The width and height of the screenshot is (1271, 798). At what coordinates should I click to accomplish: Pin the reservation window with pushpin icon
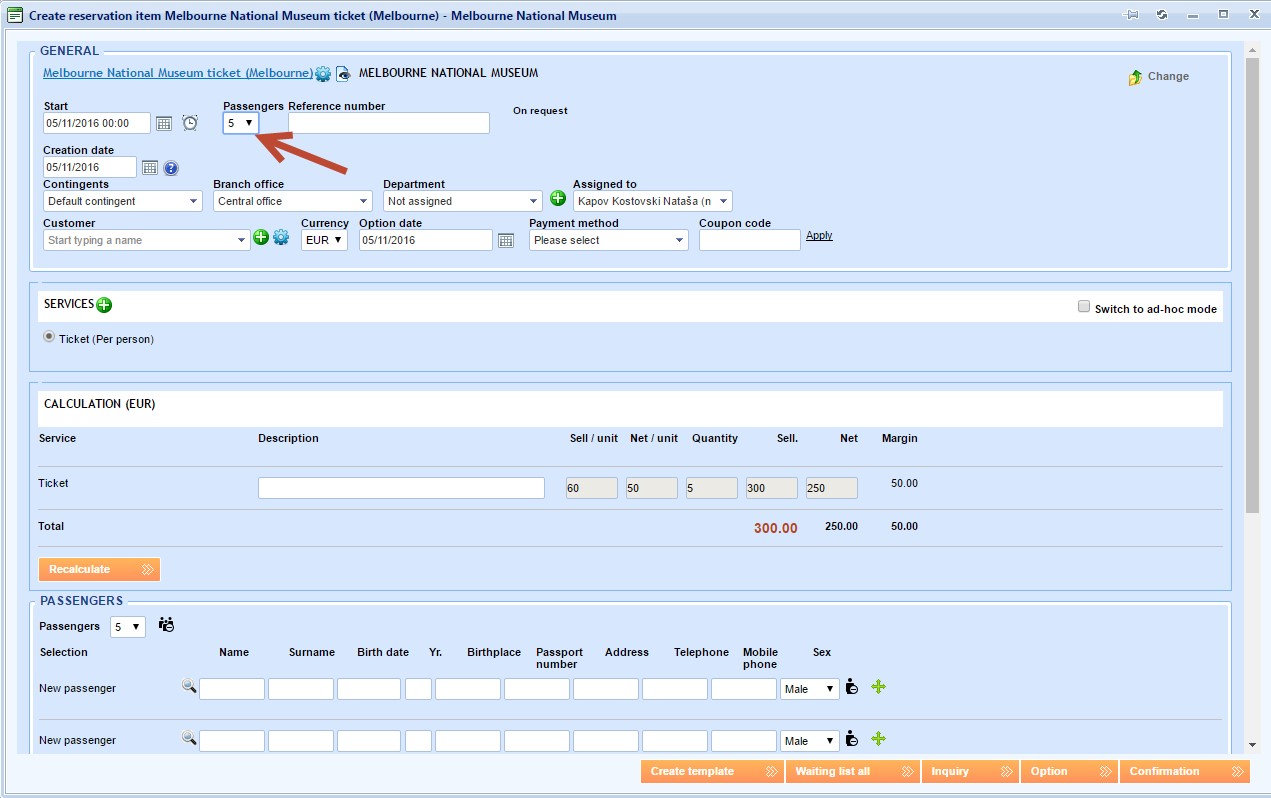coord(1131,15)
